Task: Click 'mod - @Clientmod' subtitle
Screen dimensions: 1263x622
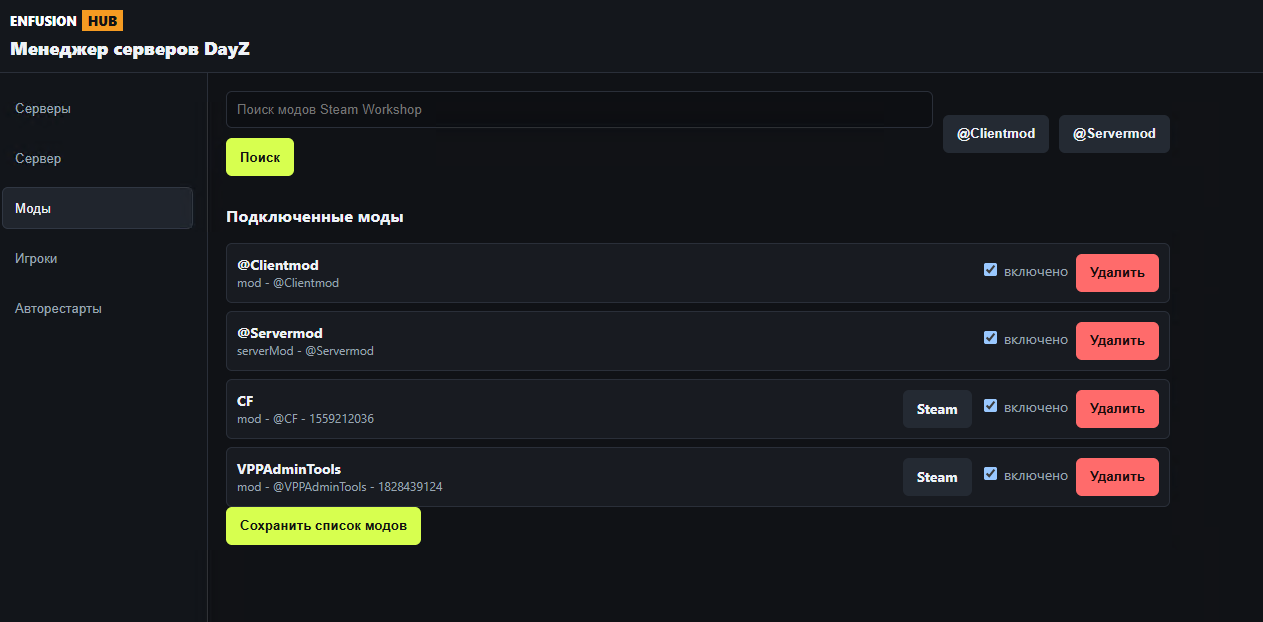Action: 288,283
